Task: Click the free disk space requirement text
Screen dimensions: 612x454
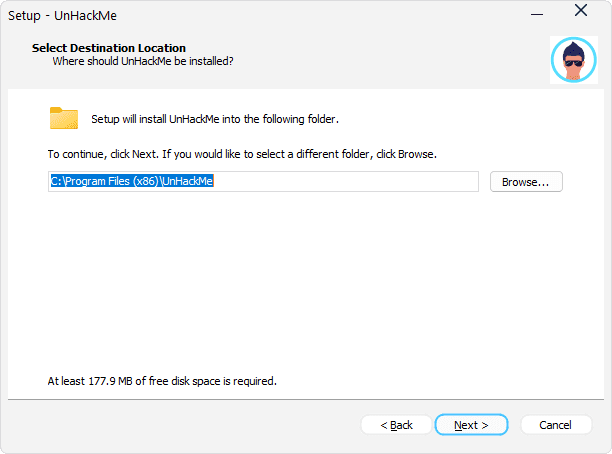Action: click(x=162, y=381)
